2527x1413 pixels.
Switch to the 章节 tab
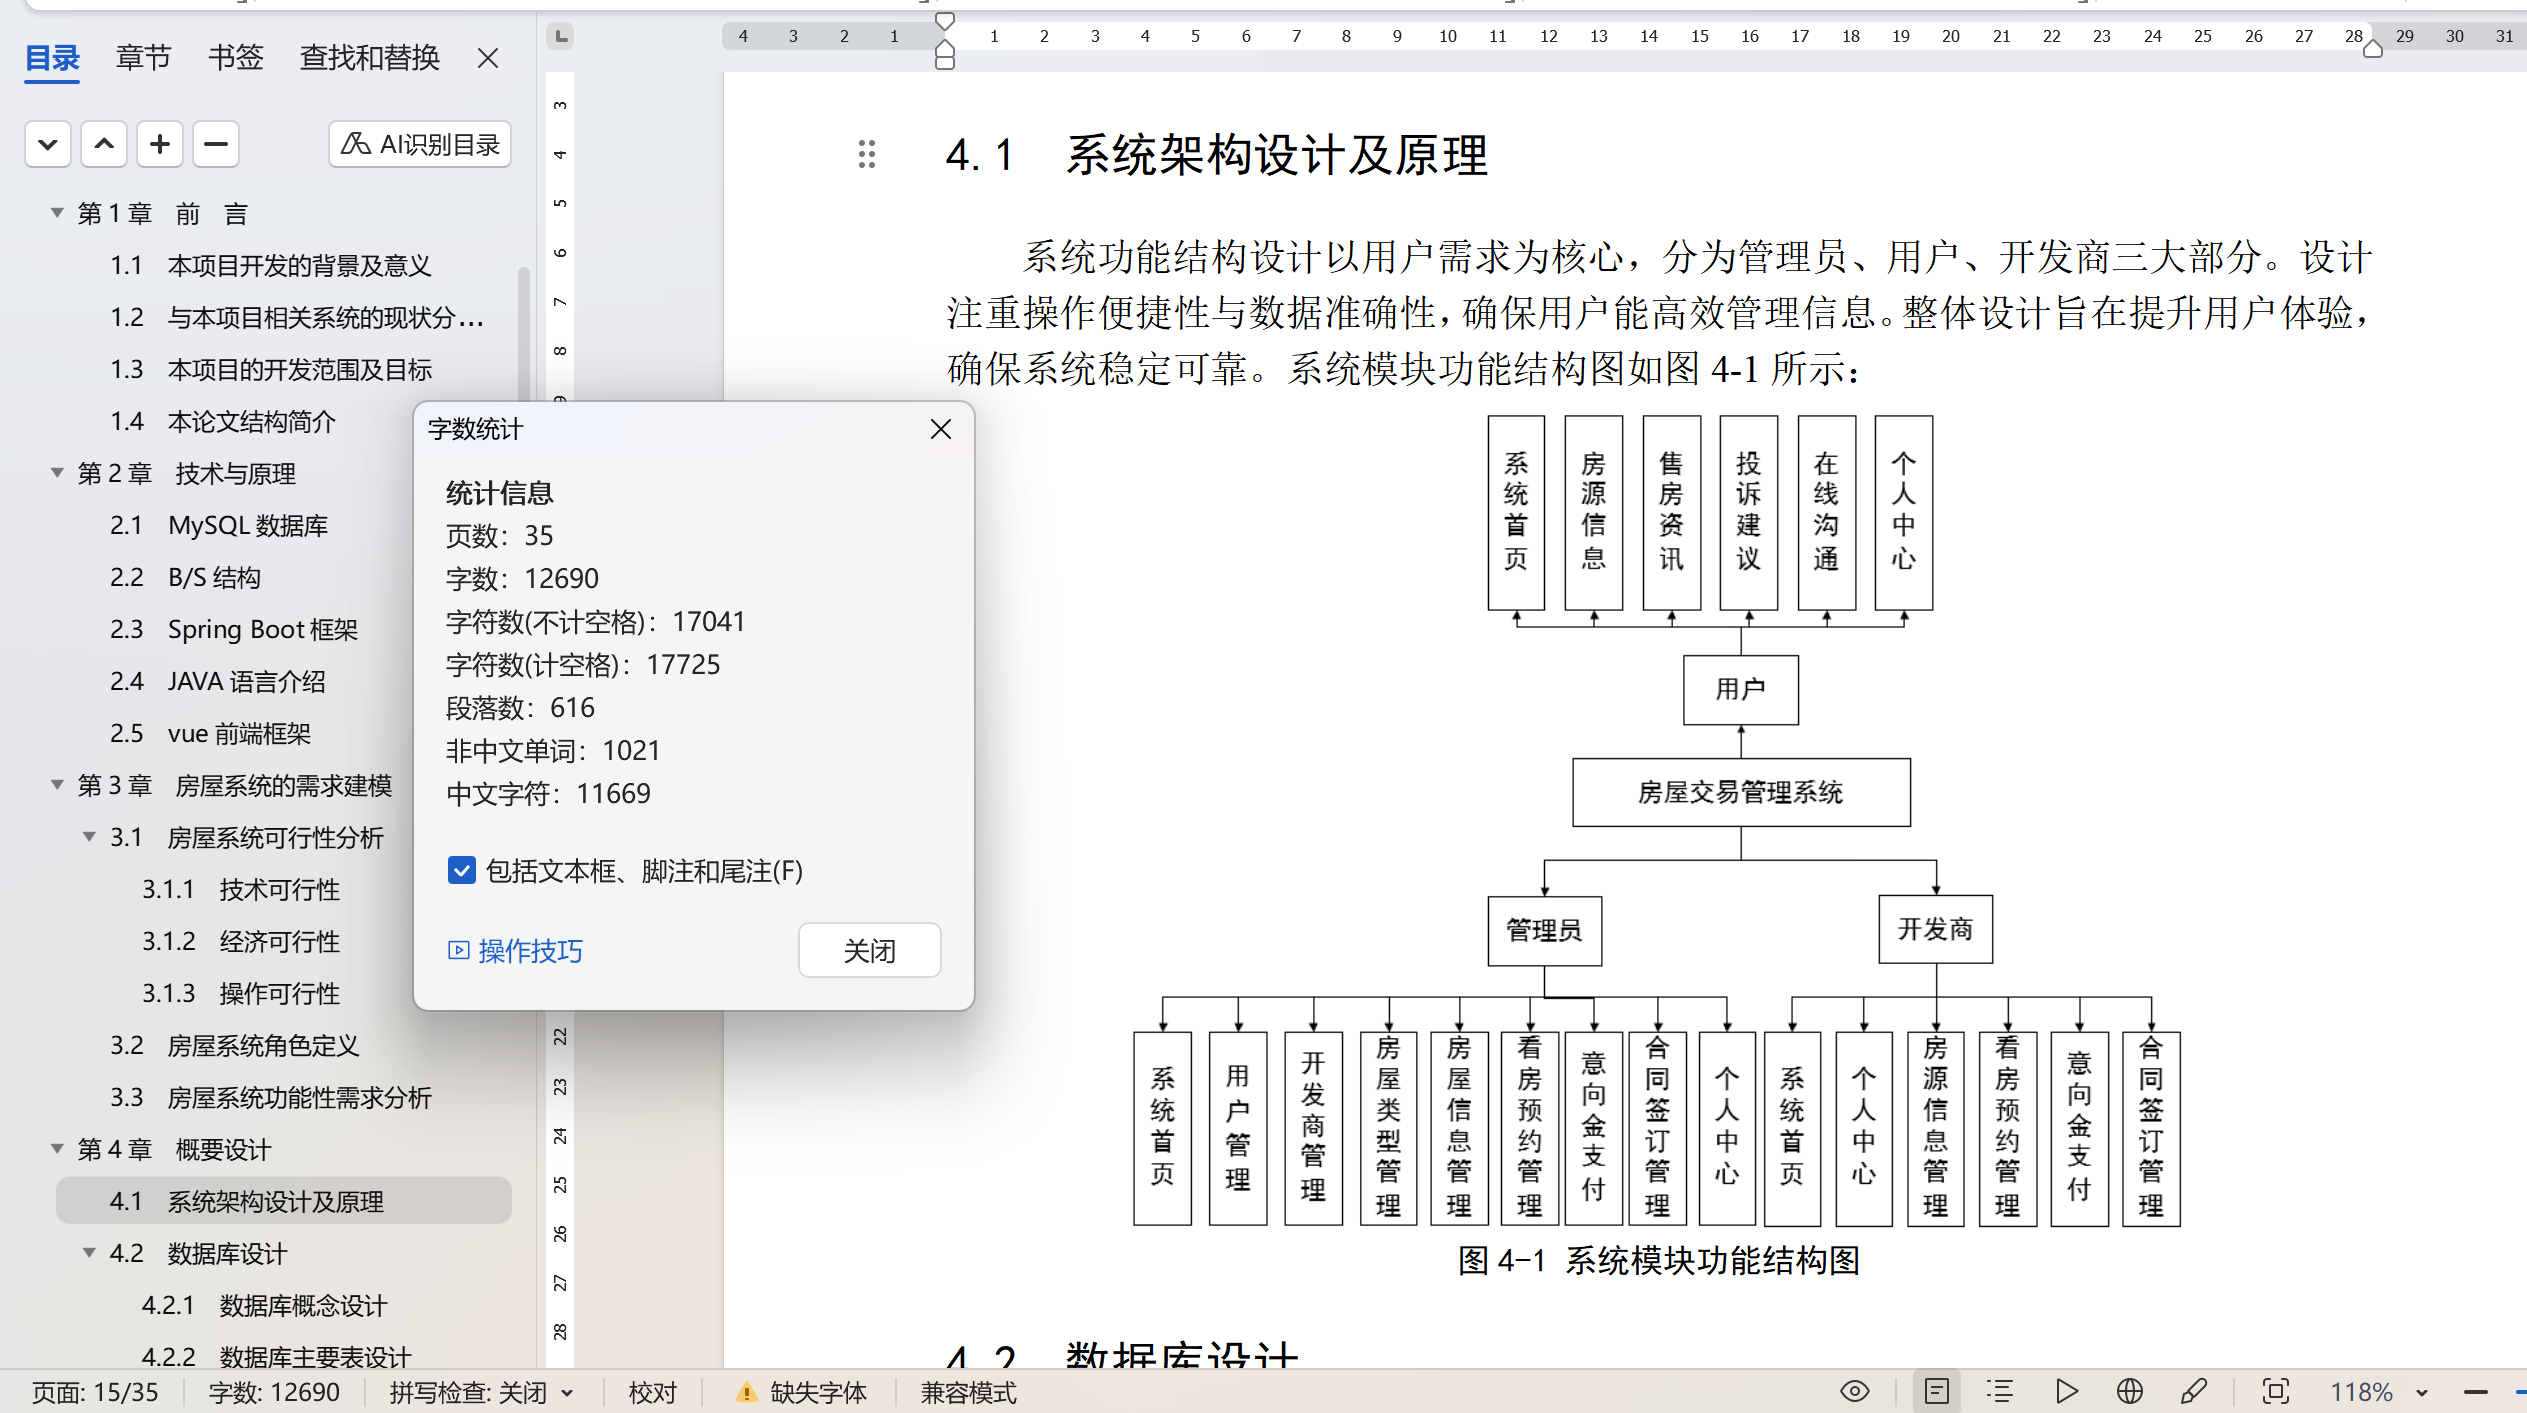(143, 58)
